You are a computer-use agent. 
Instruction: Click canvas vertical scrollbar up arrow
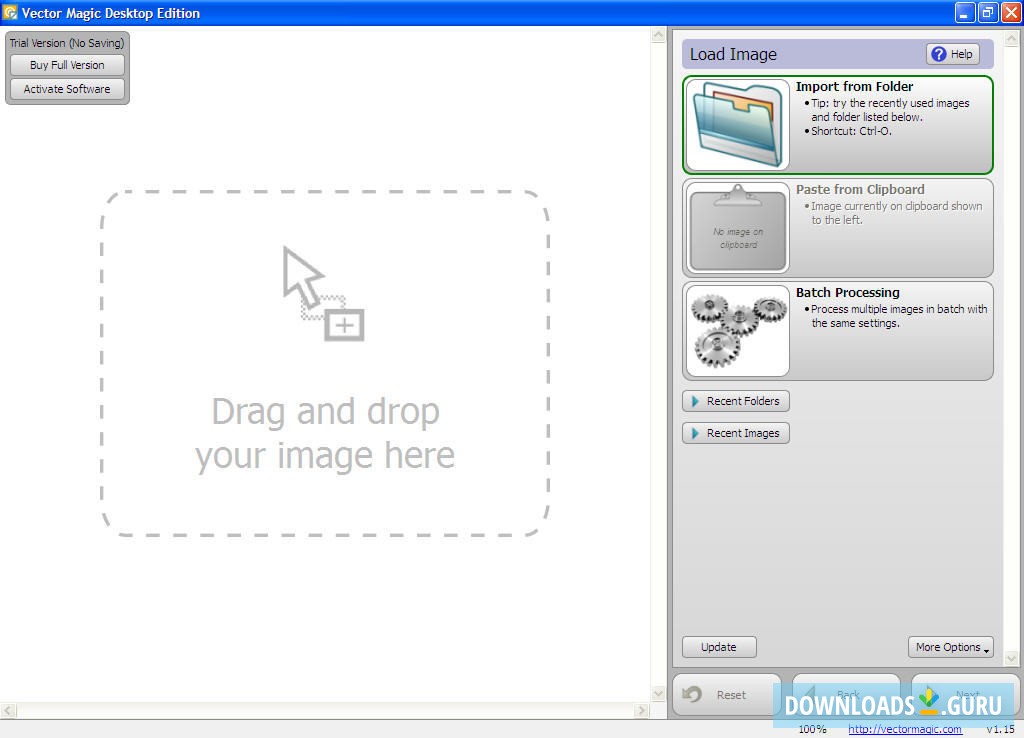tap(658, 35)
